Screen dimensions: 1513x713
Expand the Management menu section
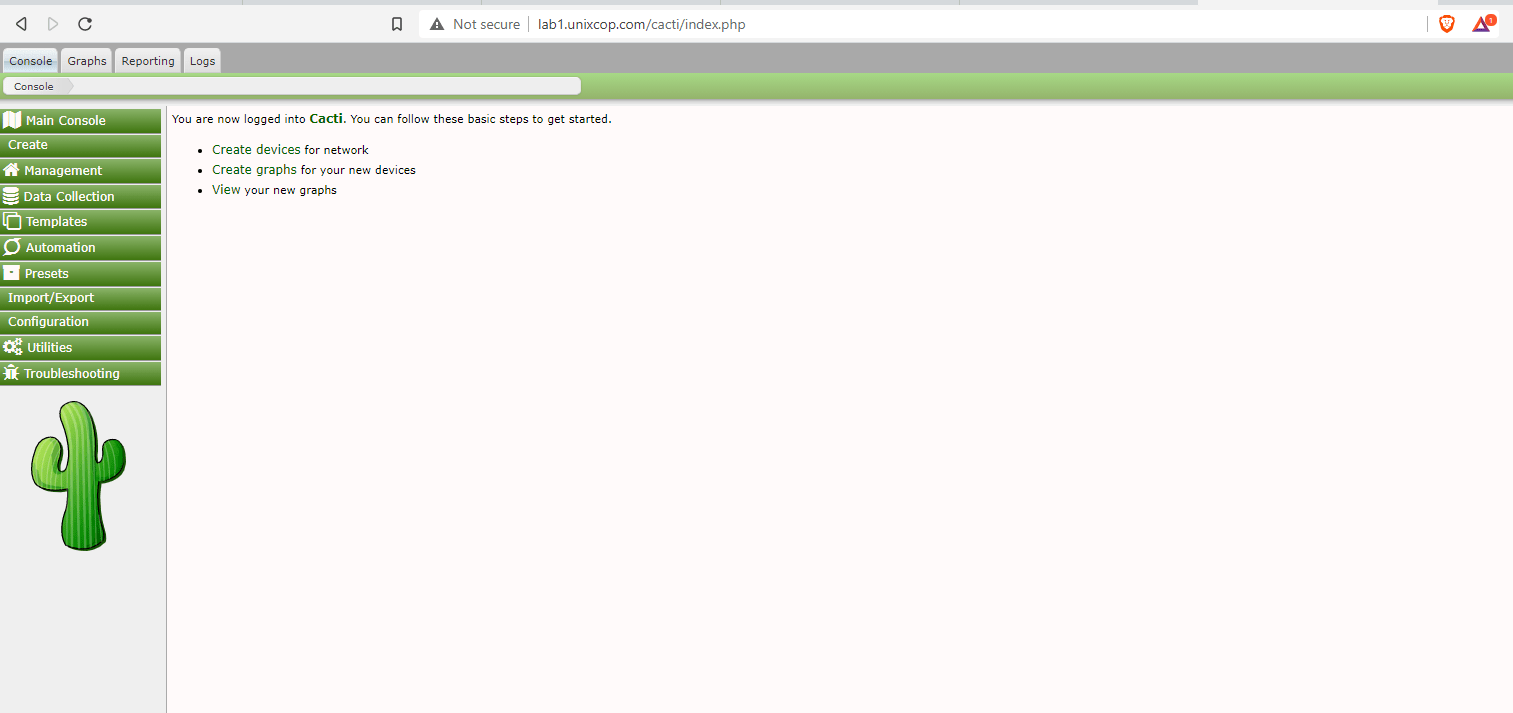[80, 170]
